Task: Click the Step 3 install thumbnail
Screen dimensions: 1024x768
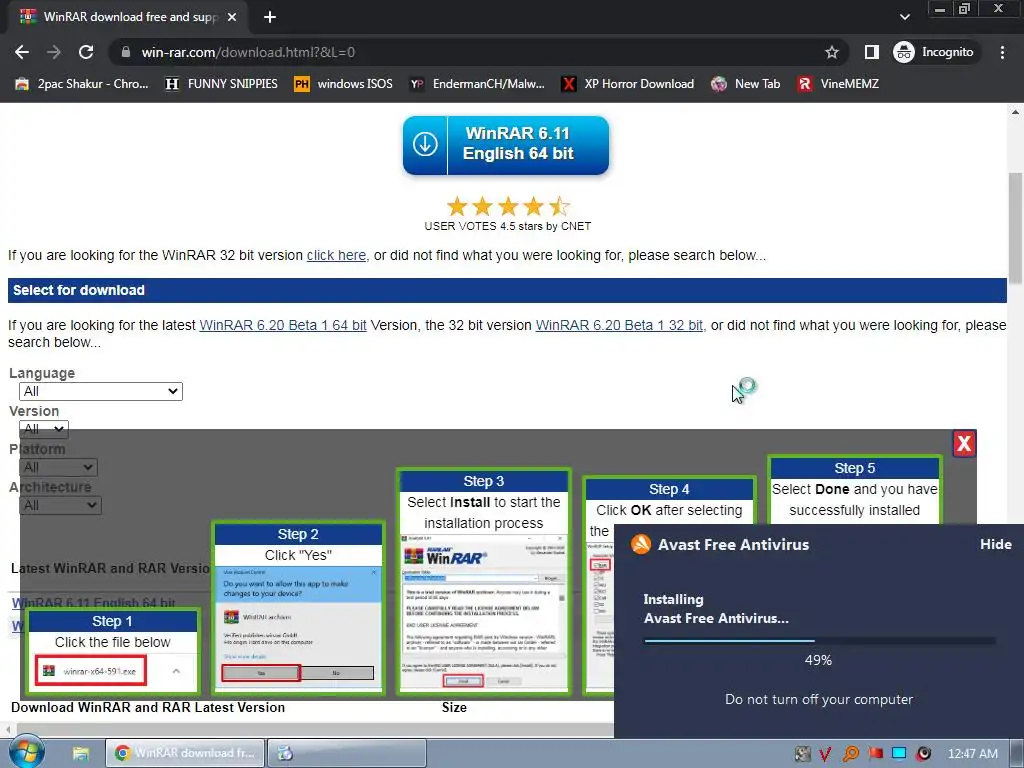Action: [484, 581]
